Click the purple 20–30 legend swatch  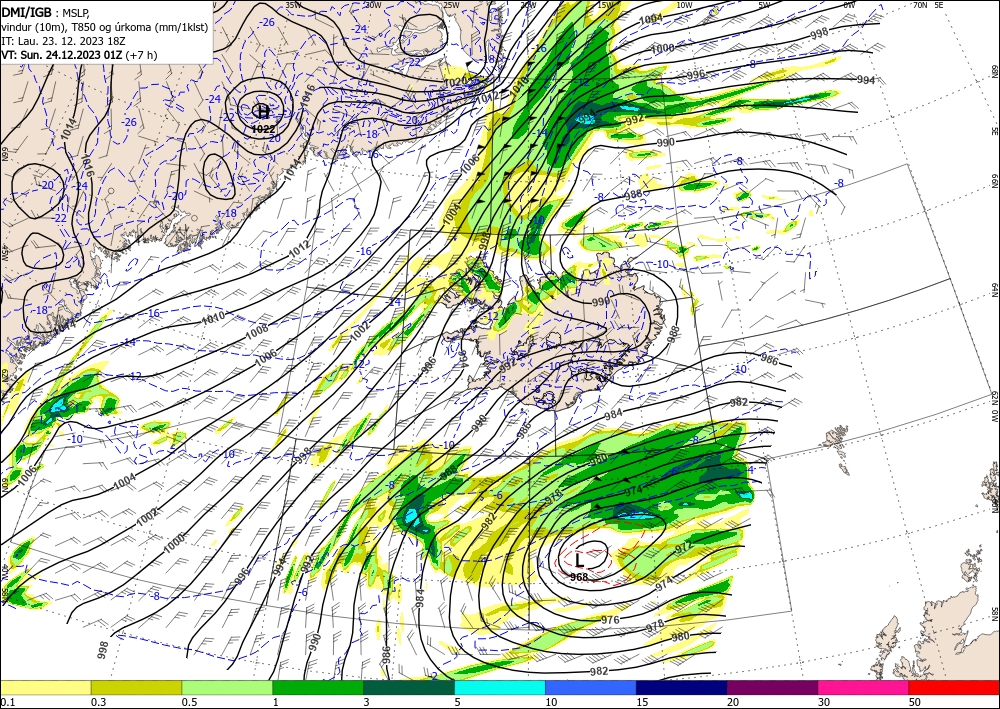click(x=772, y=687)
